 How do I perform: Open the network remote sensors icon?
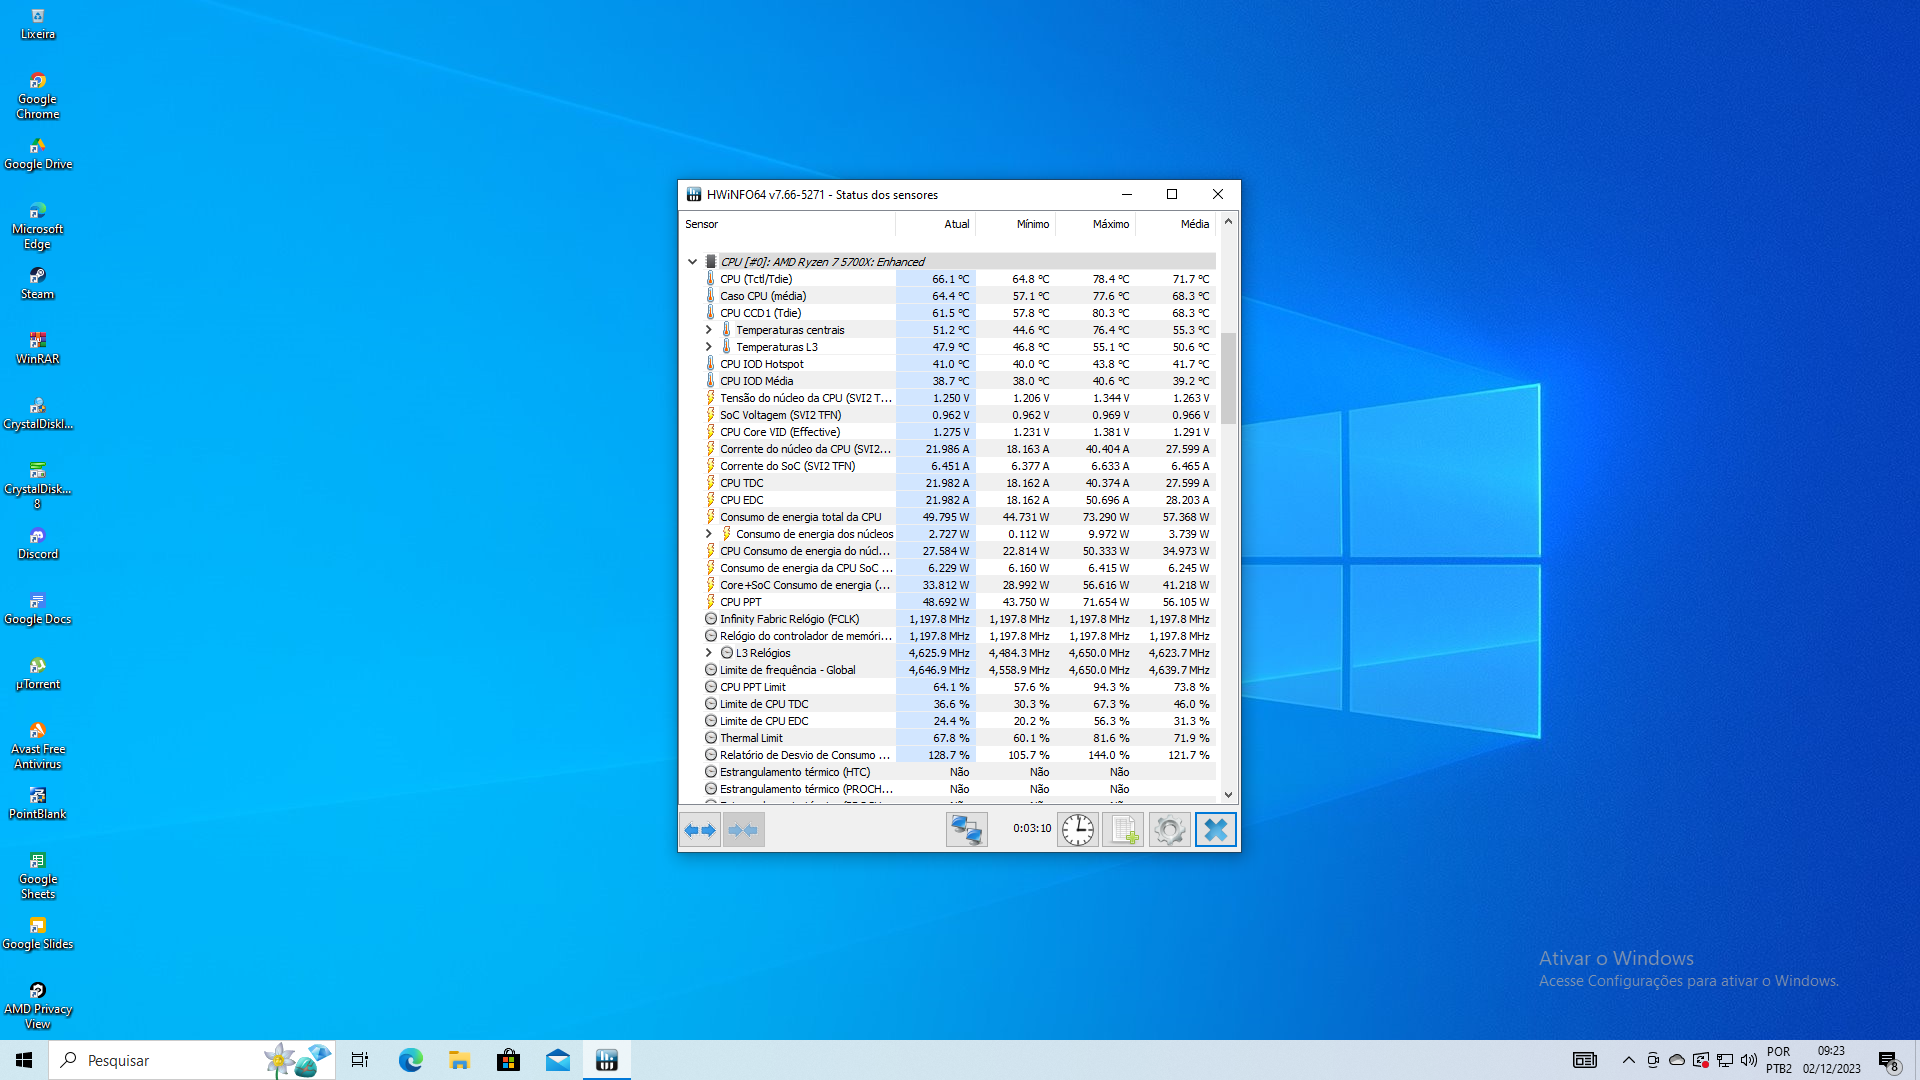click(967, 830)
